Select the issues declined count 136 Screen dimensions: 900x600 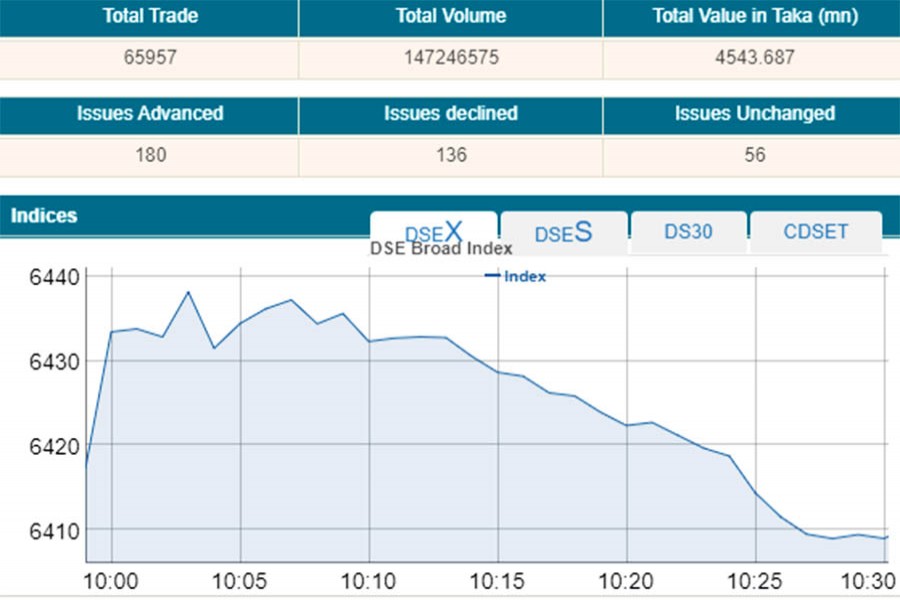click(450, 155)
